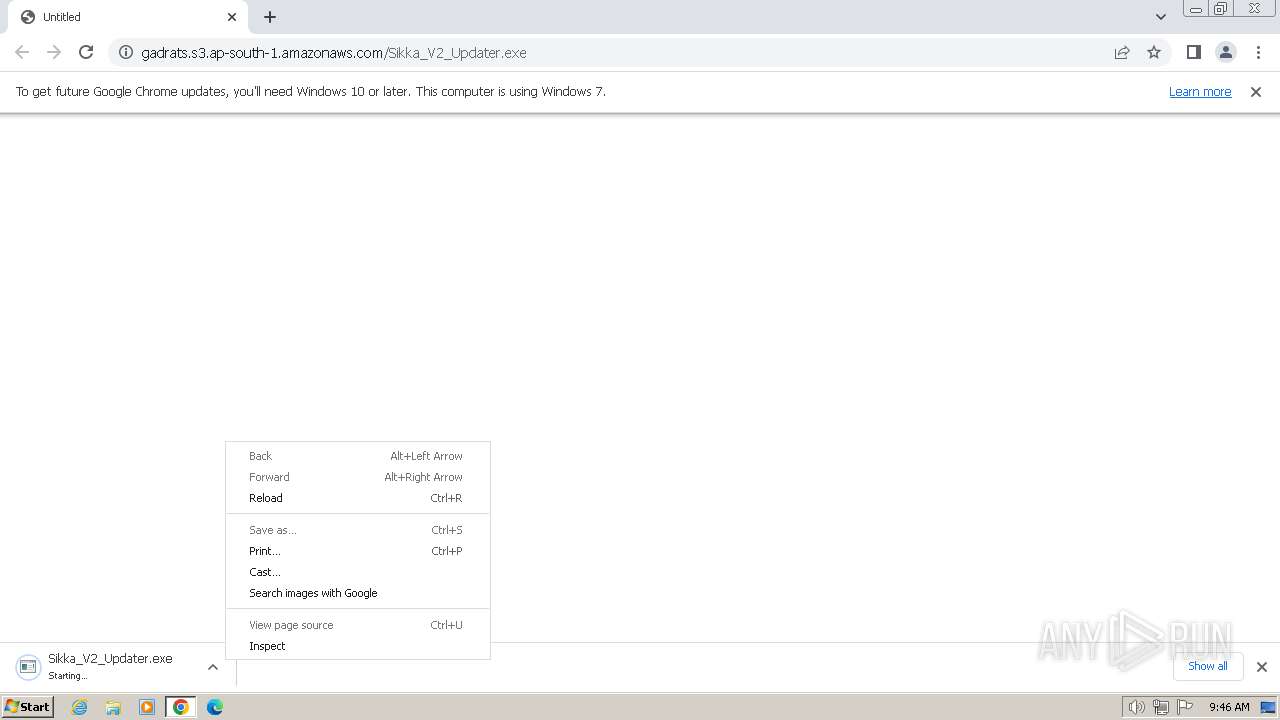
Task: Close the downloads bar
Action: pyautogui.click(x=1261, y=667)
